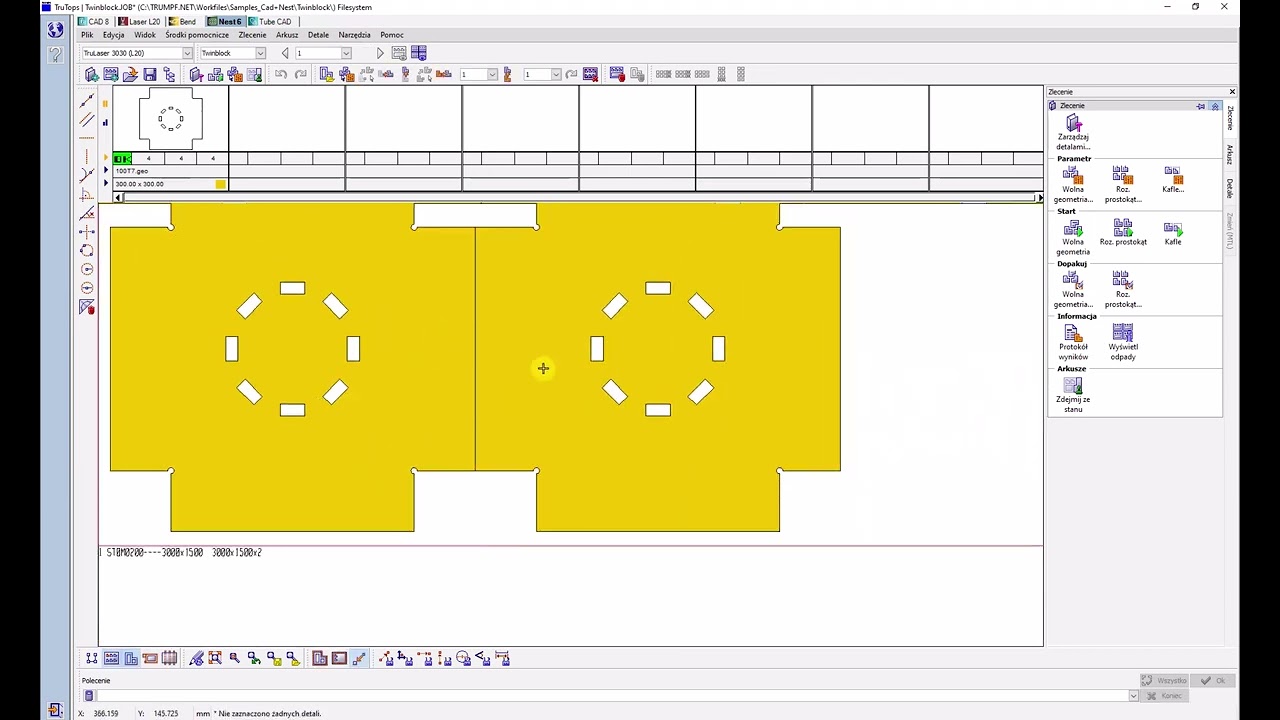
Task: Open the Zlecenie menu
Action: click(x=252, y=35)
